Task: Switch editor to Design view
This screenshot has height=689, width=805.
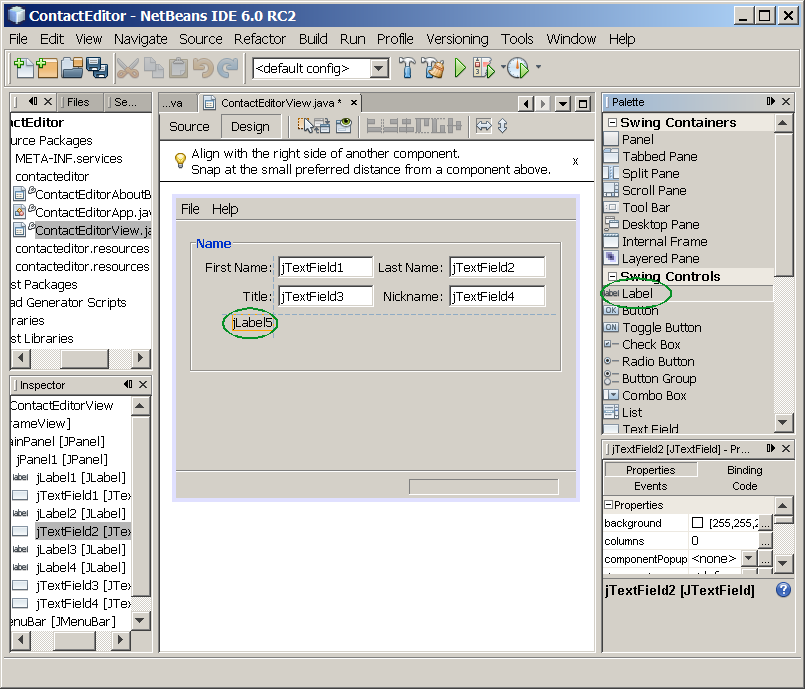Action: click(251, 126)
